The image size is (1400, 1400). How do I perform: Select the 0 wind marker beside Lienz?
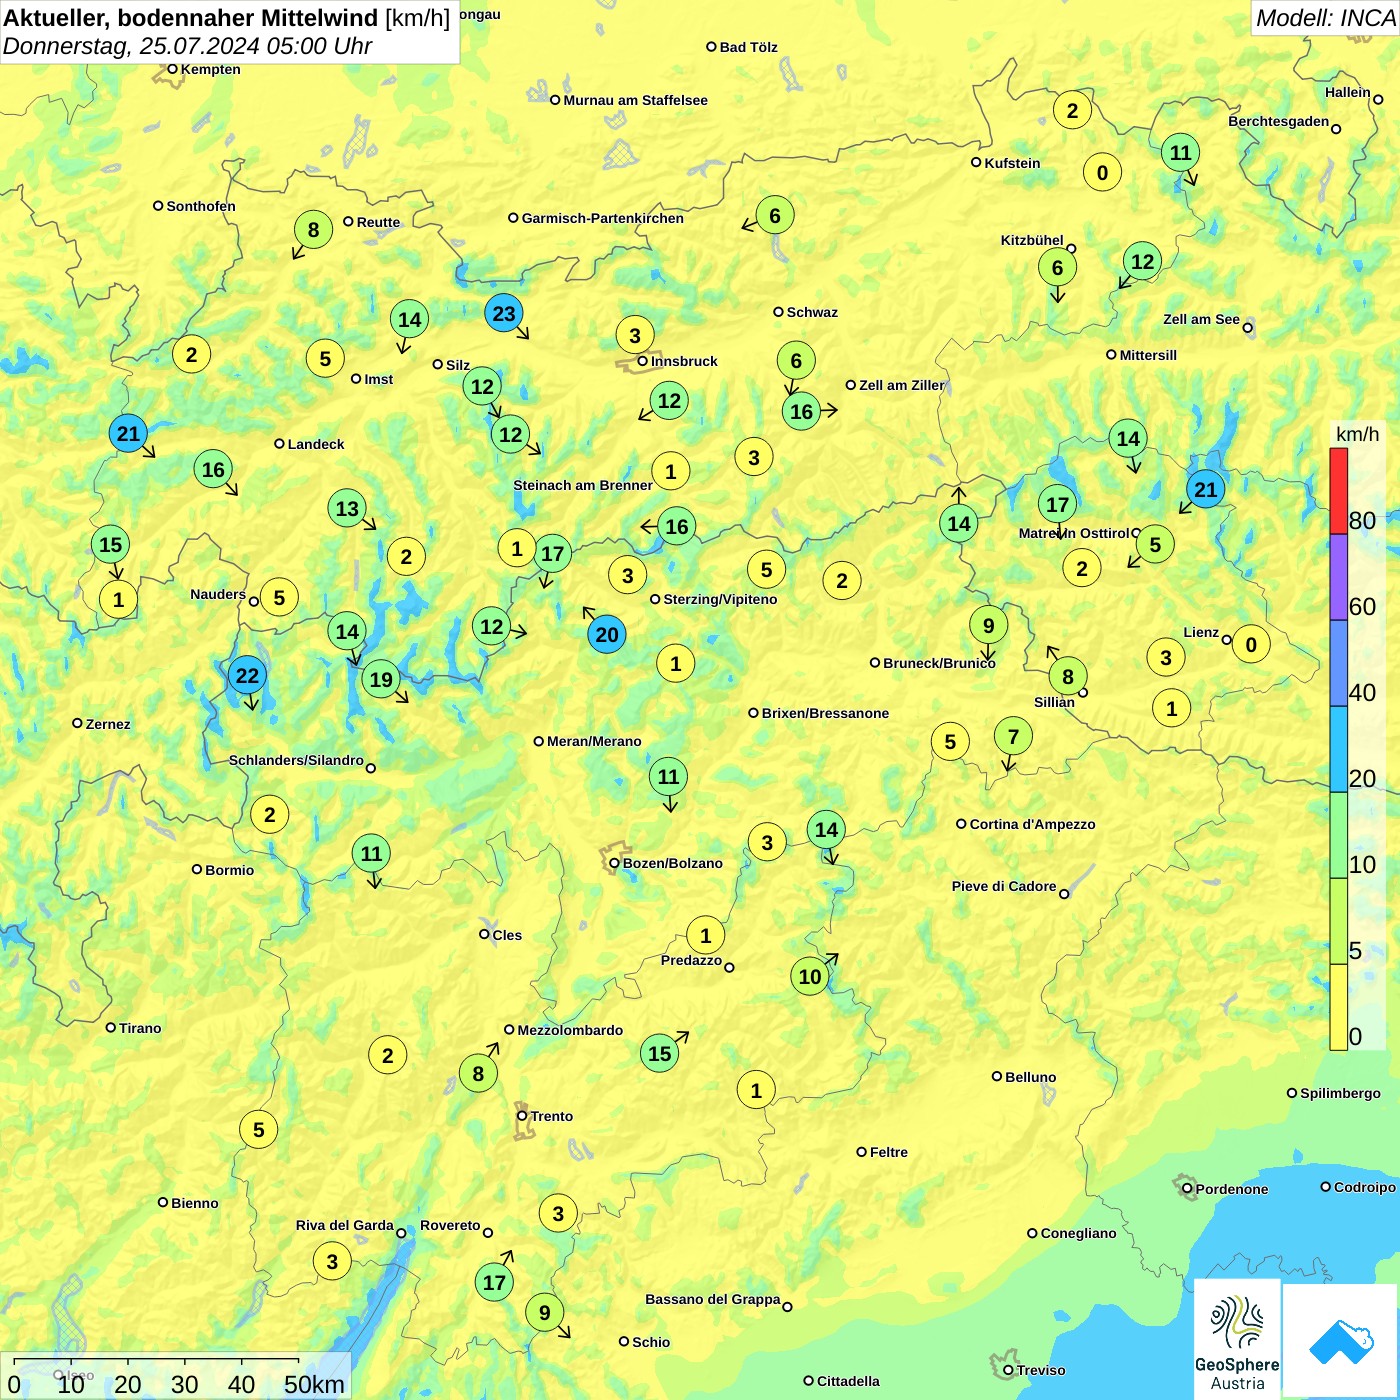pyautogui.click(x=1251, y=645)
